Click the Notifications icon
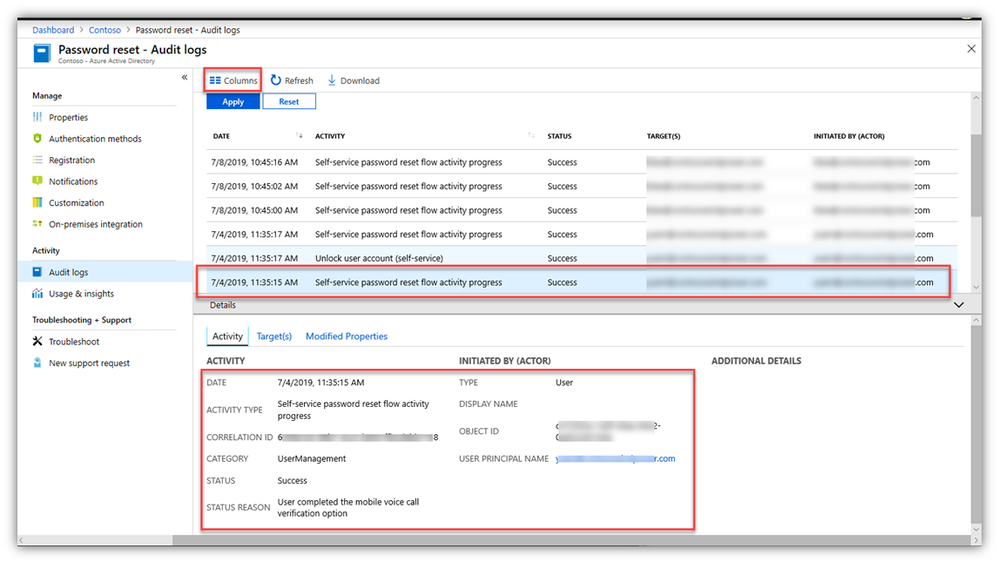Screen dimensions: 999x564 [38, 181]
